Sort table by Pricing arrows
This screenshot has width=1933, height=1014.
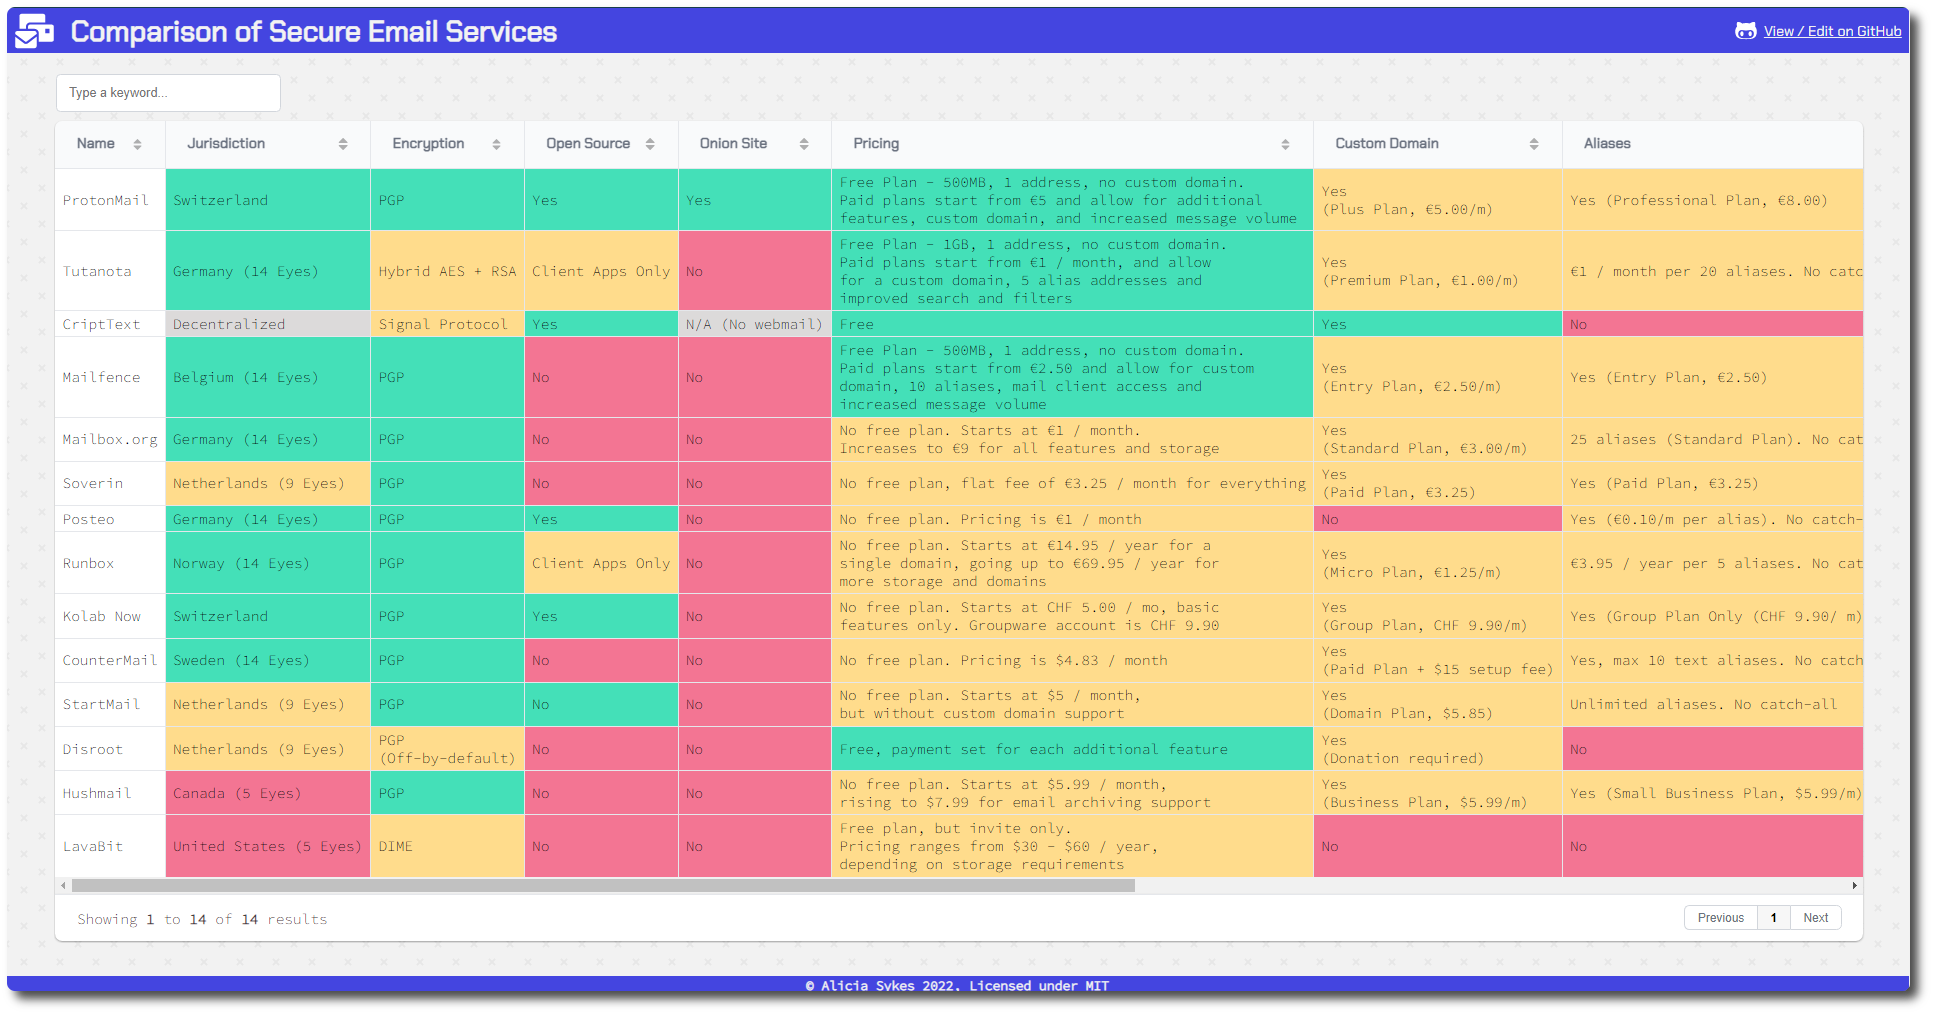click(1285, 145)
